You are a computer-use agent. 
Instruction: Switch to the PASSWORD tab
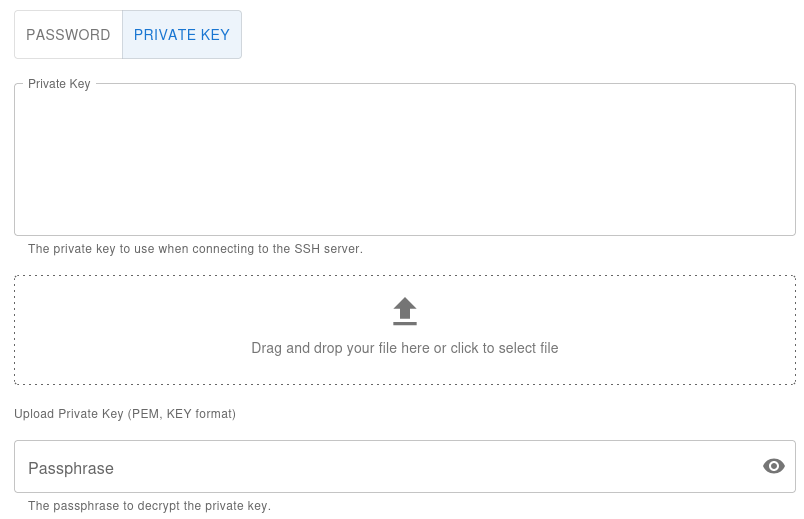pos(68,35)
